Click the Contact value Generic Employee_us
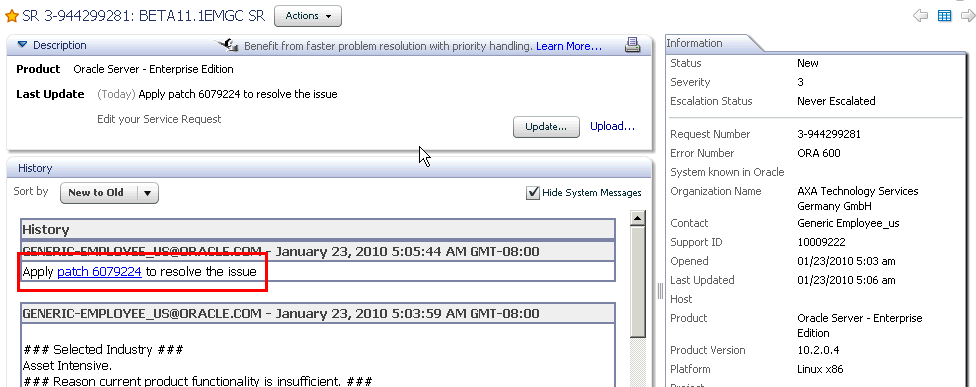 click(848, 223)
